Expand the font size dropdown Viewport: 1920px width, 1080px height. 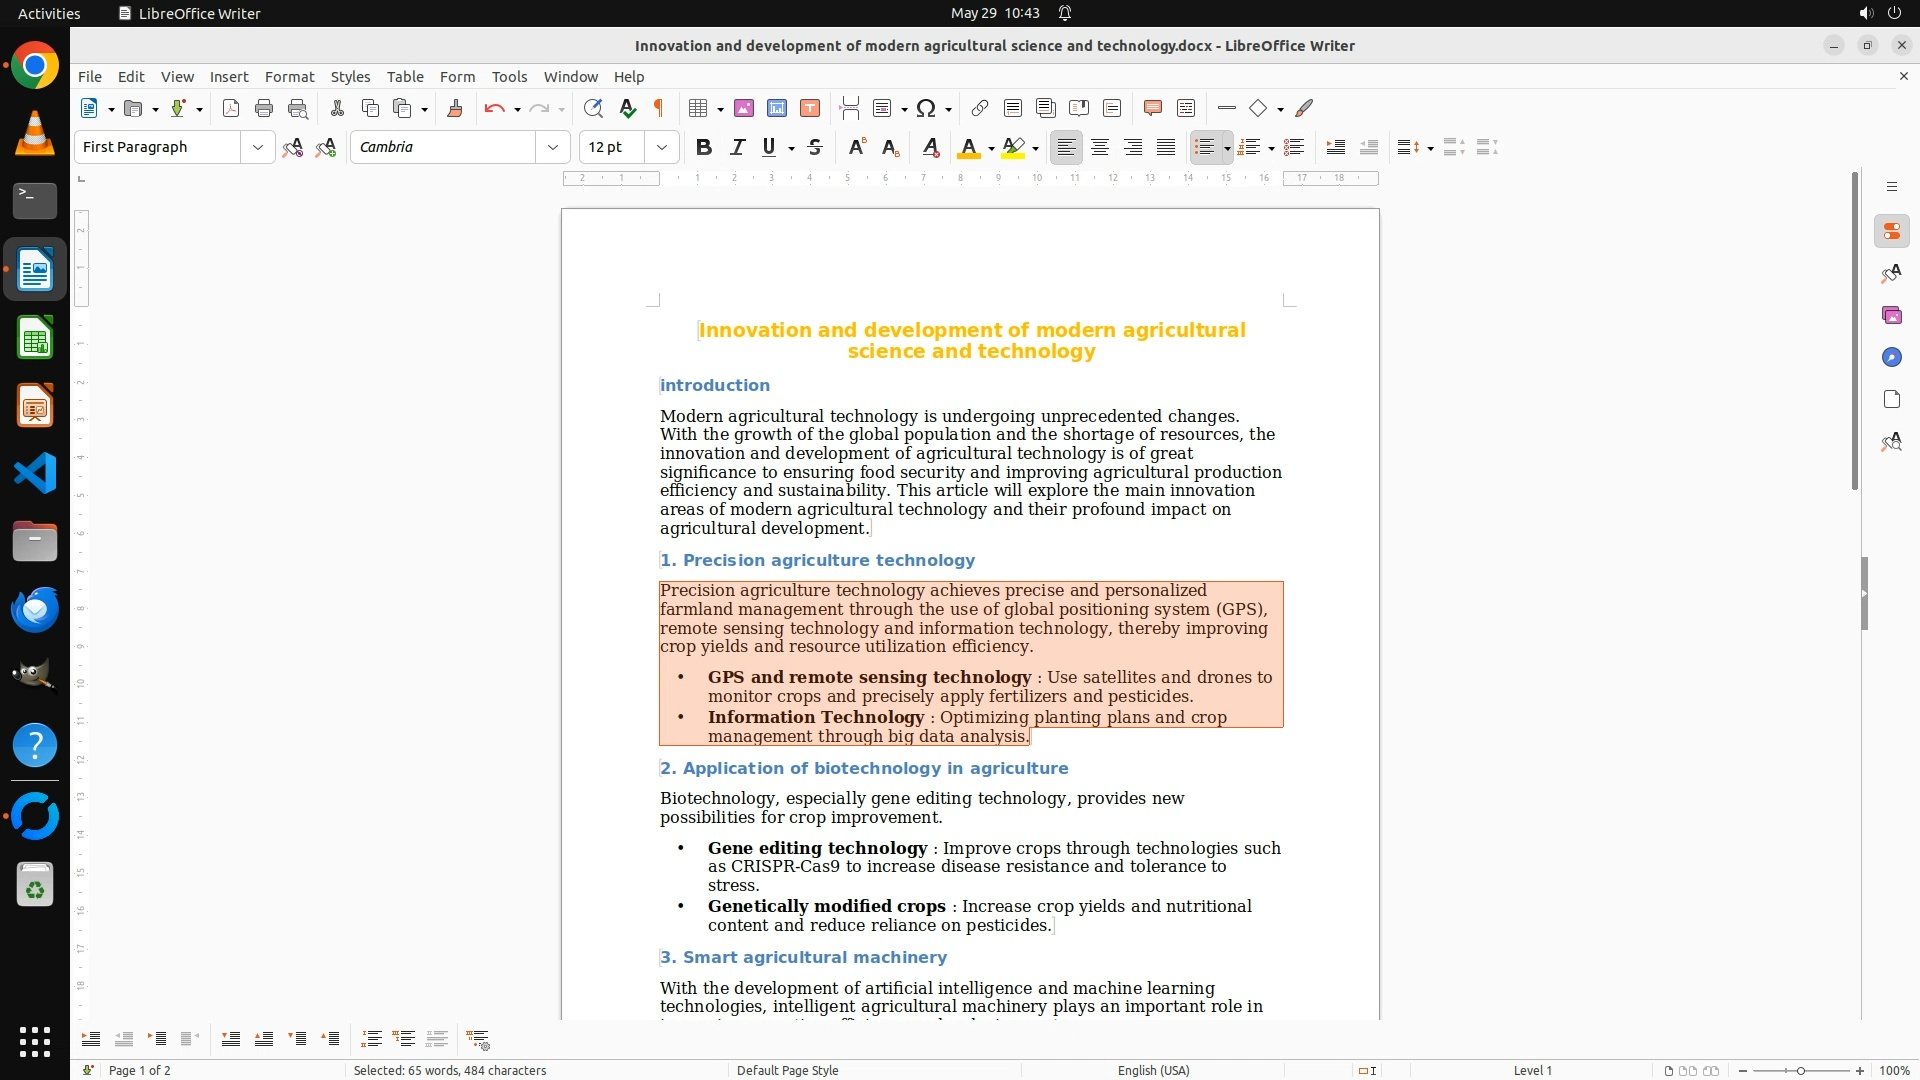661,147
